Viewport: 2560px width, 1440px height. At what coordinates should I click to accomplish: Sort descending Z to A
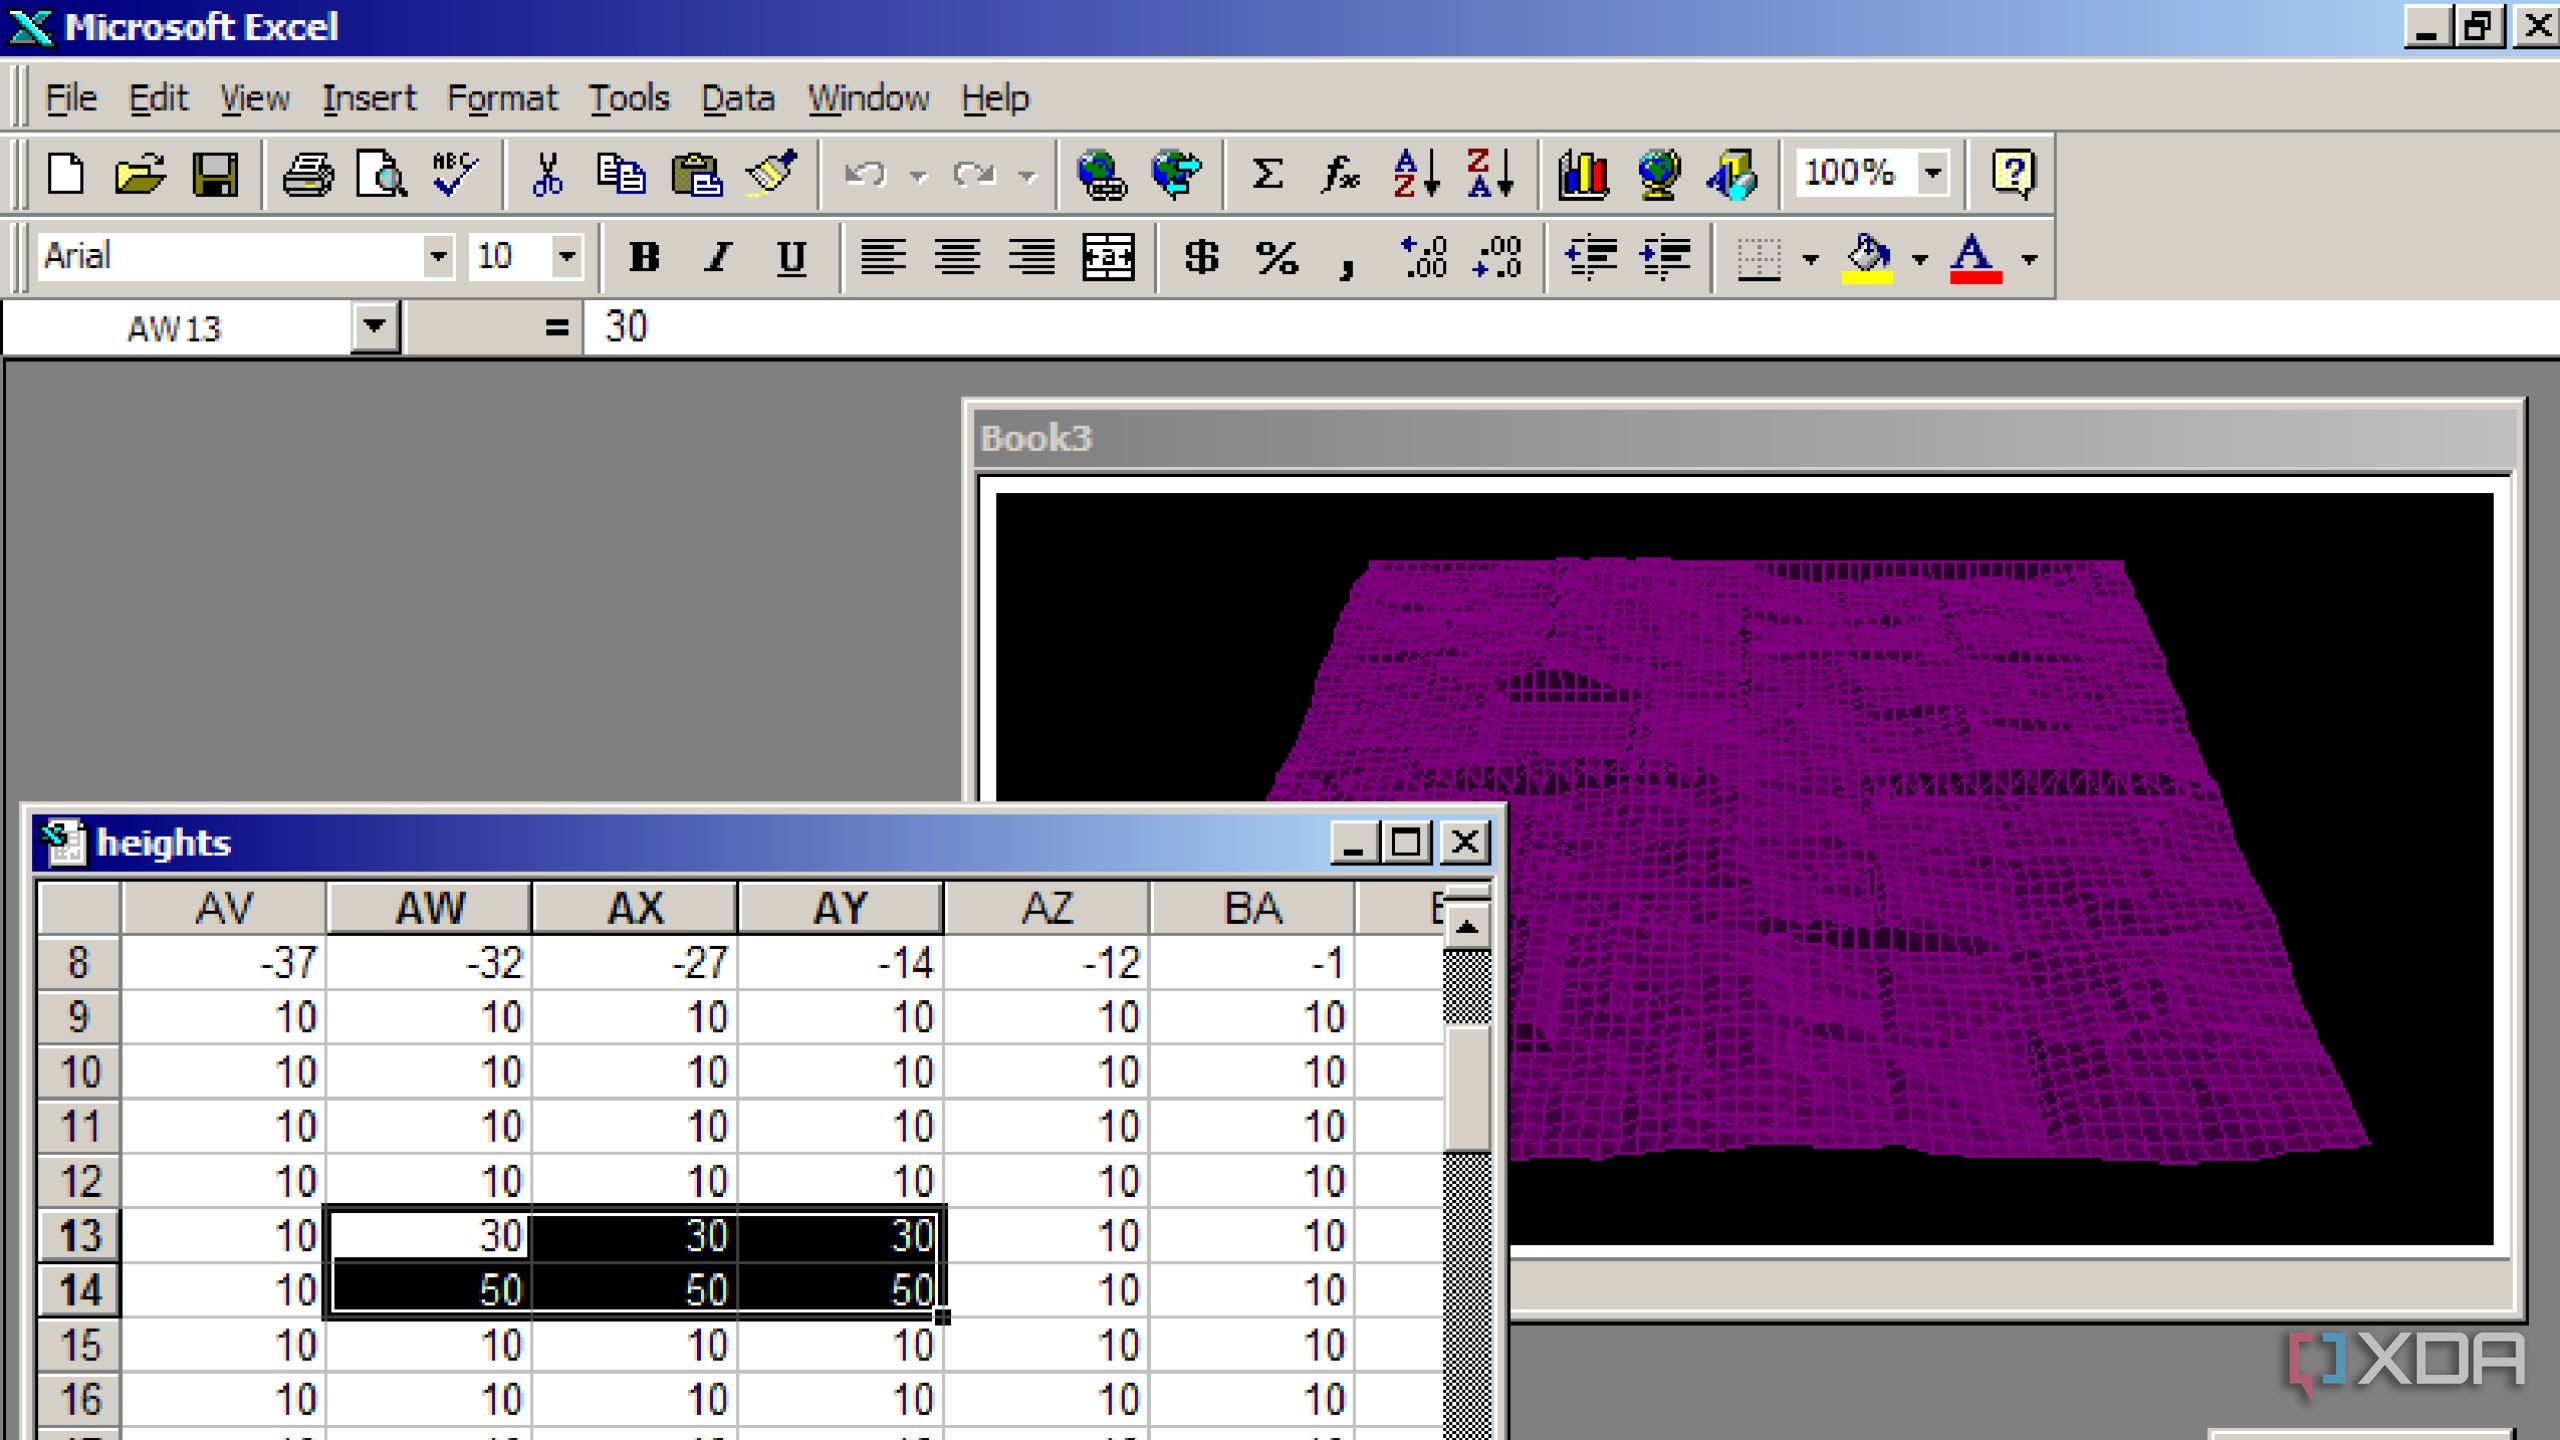tap(1490, 175)
